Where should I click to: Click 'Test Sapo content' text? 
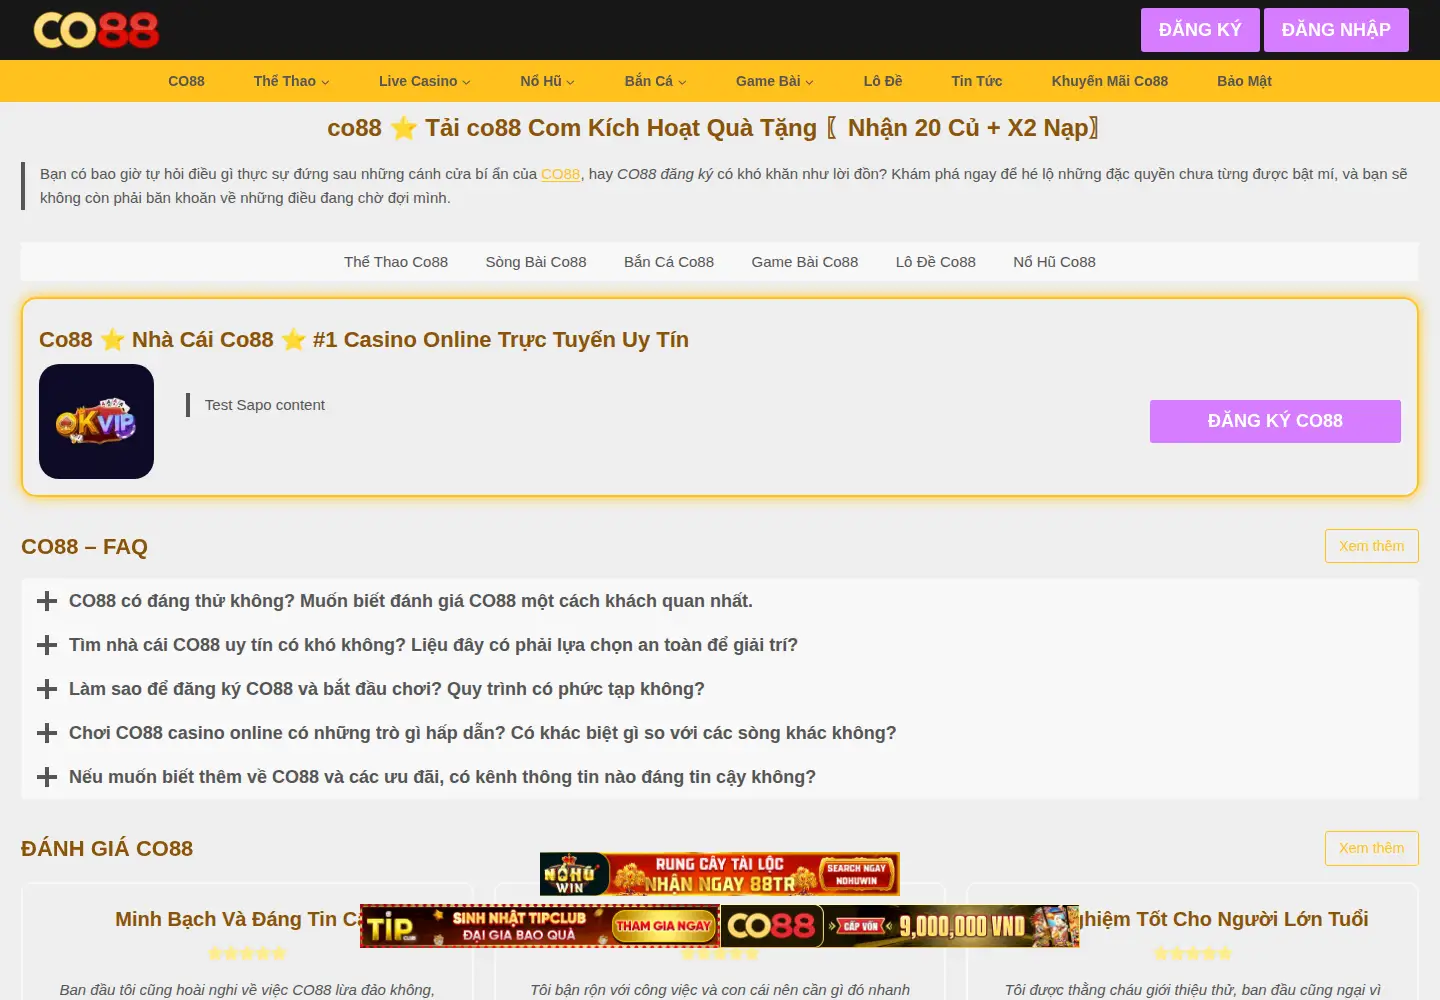tap(265, 405)
